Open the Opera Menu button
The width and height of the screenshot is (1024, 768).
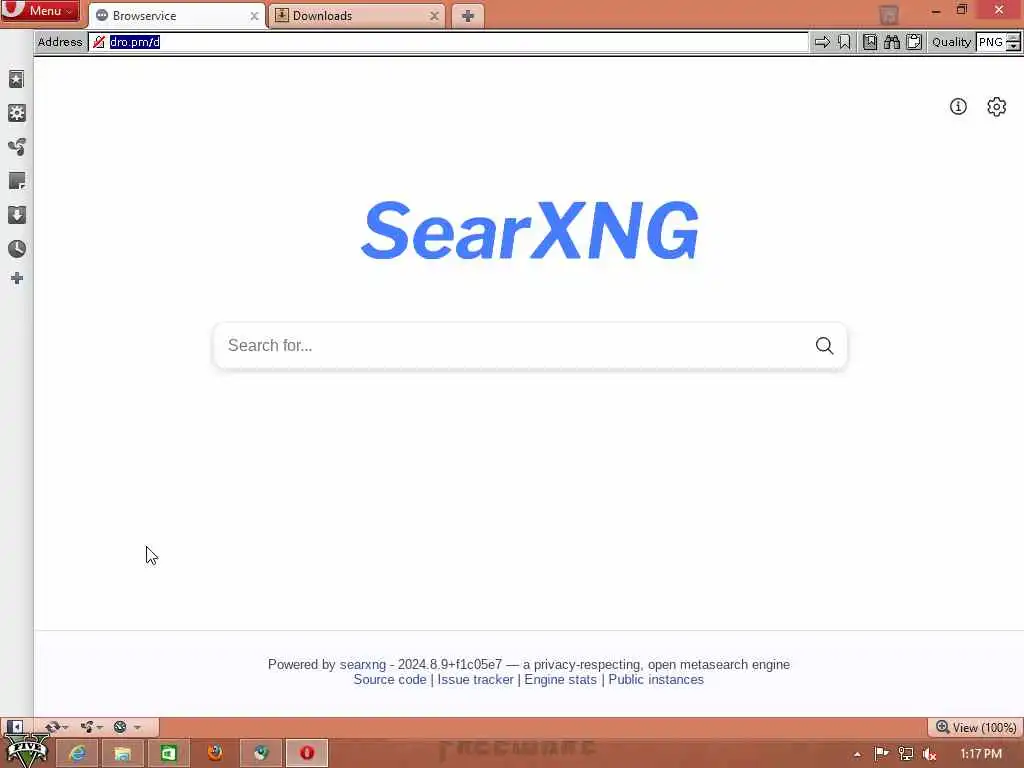(39, 11)
